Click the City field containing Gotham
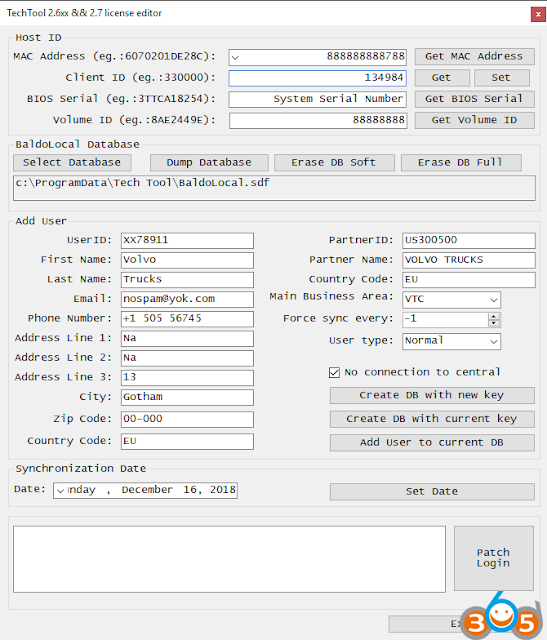This screenshot has width=547, height=640. point(187,397)
